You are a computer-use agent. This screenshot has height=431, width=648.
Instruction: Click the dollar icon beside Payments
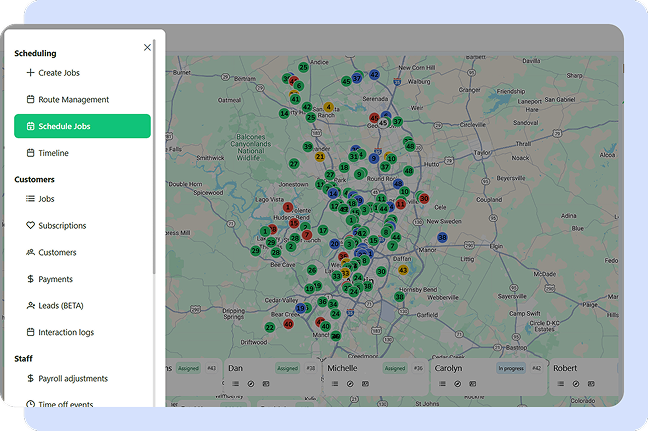click(30, 279)
